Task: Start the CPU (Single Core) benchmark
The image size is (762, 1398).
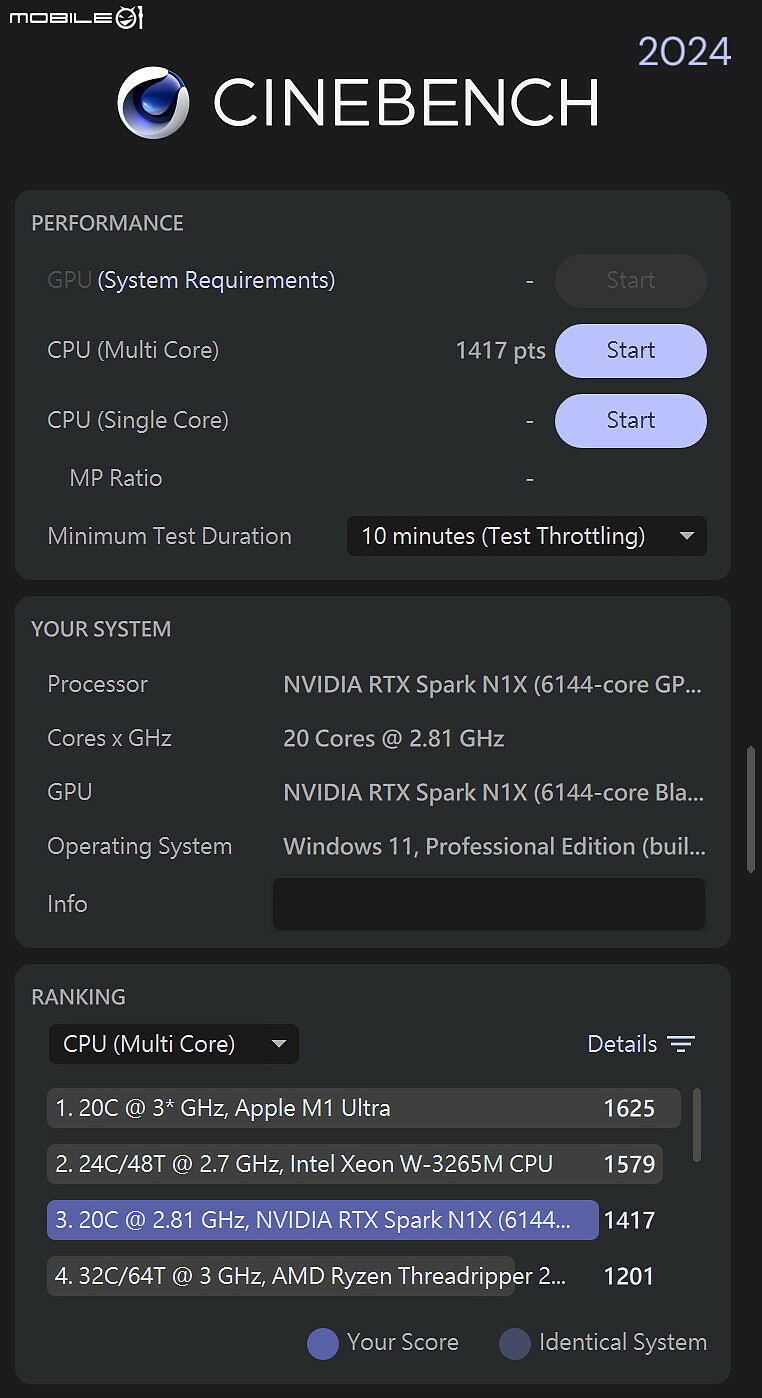Action: click(631, 421)
